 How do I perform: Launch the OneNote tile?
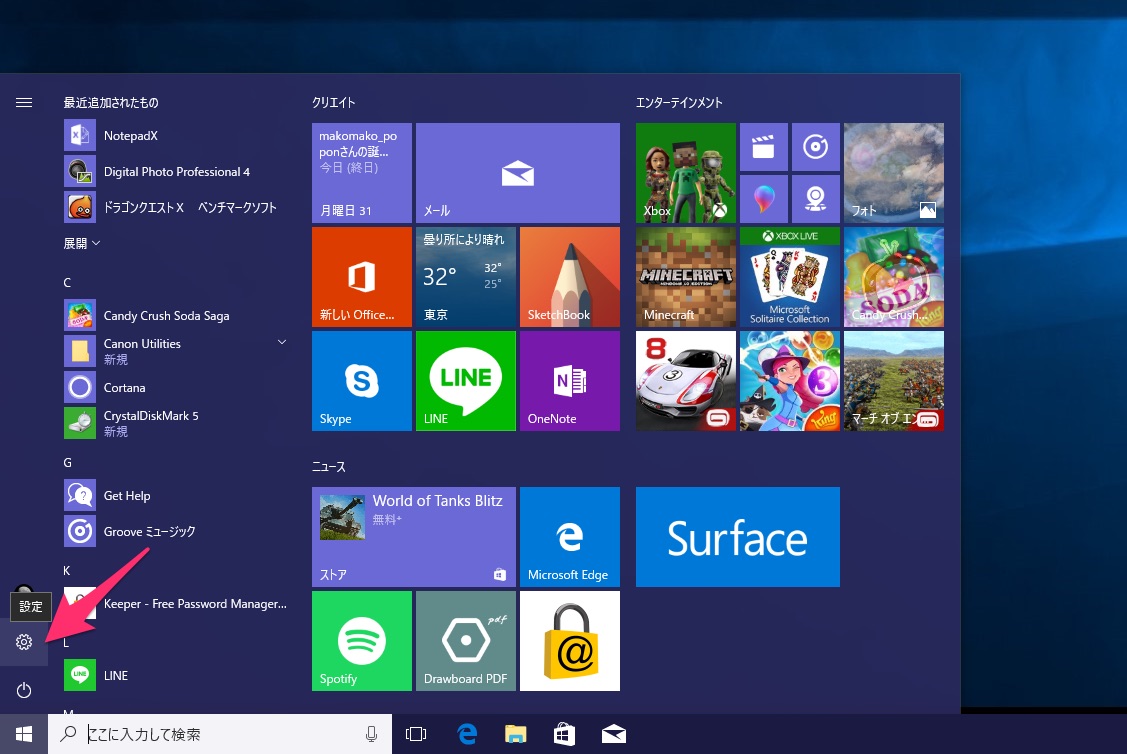570,381
